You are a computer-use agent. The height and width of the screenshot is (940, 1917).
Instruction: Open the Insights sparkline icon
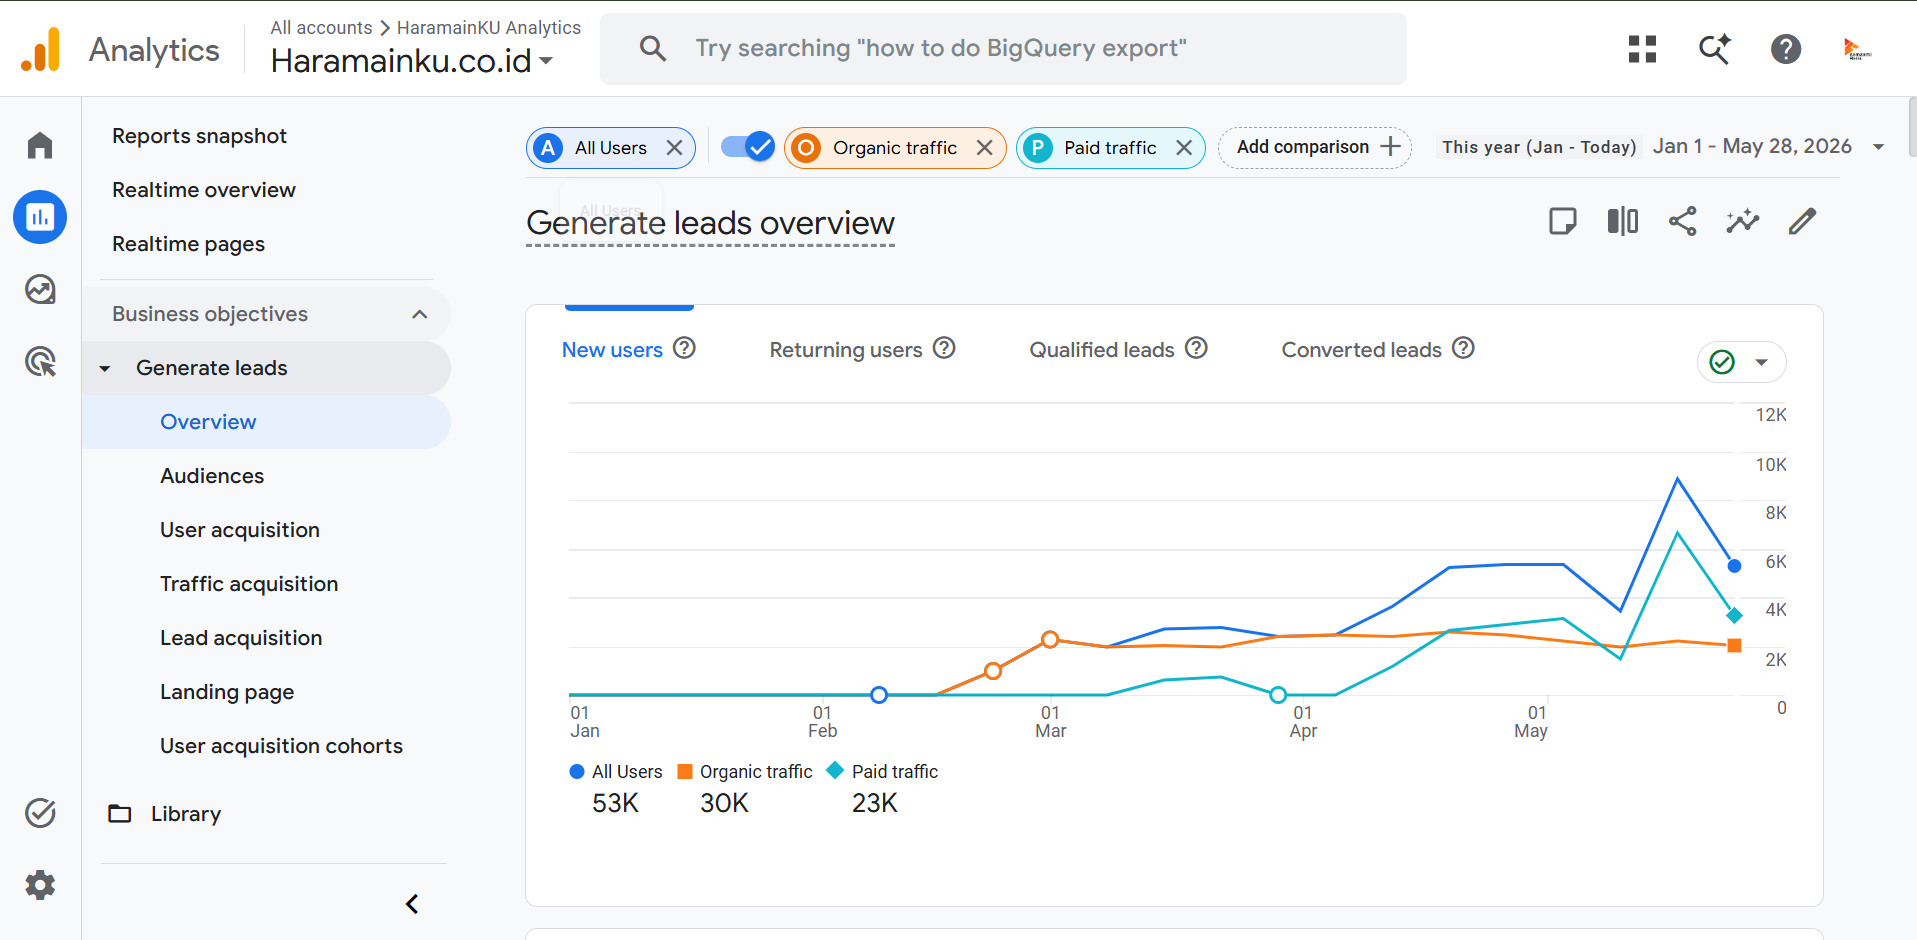click(x=1742, y=221)
